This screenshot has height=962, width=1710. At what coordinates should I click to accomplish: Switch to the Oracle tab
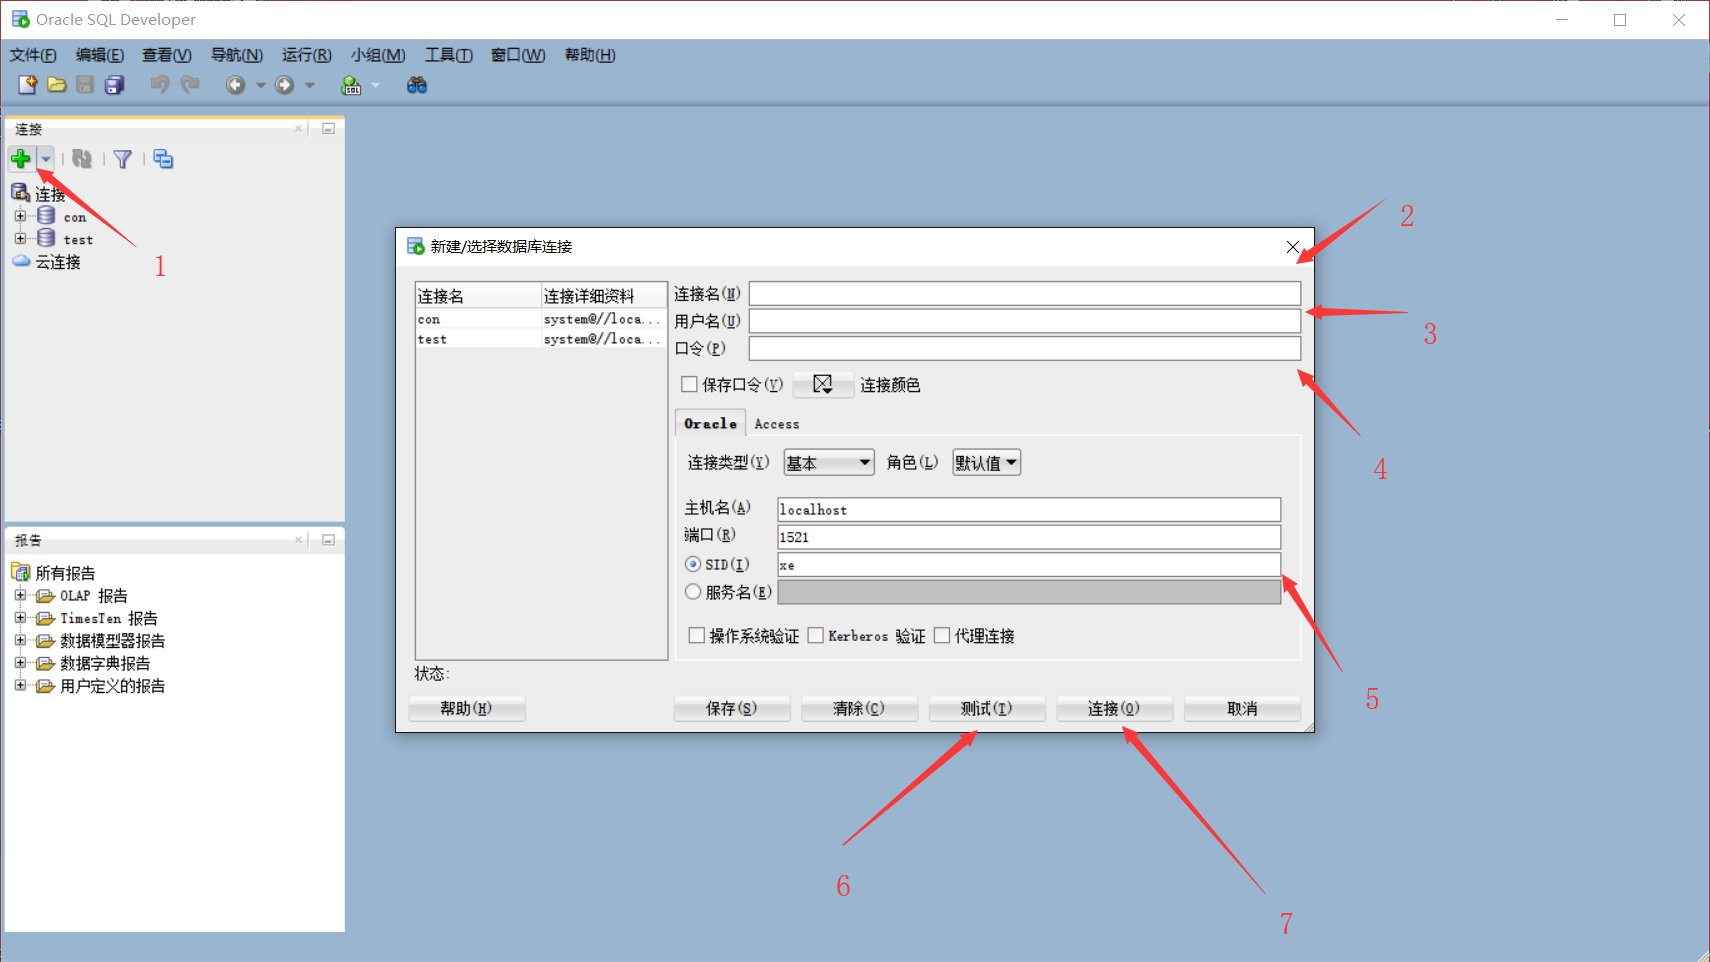(x=710, y=424)
